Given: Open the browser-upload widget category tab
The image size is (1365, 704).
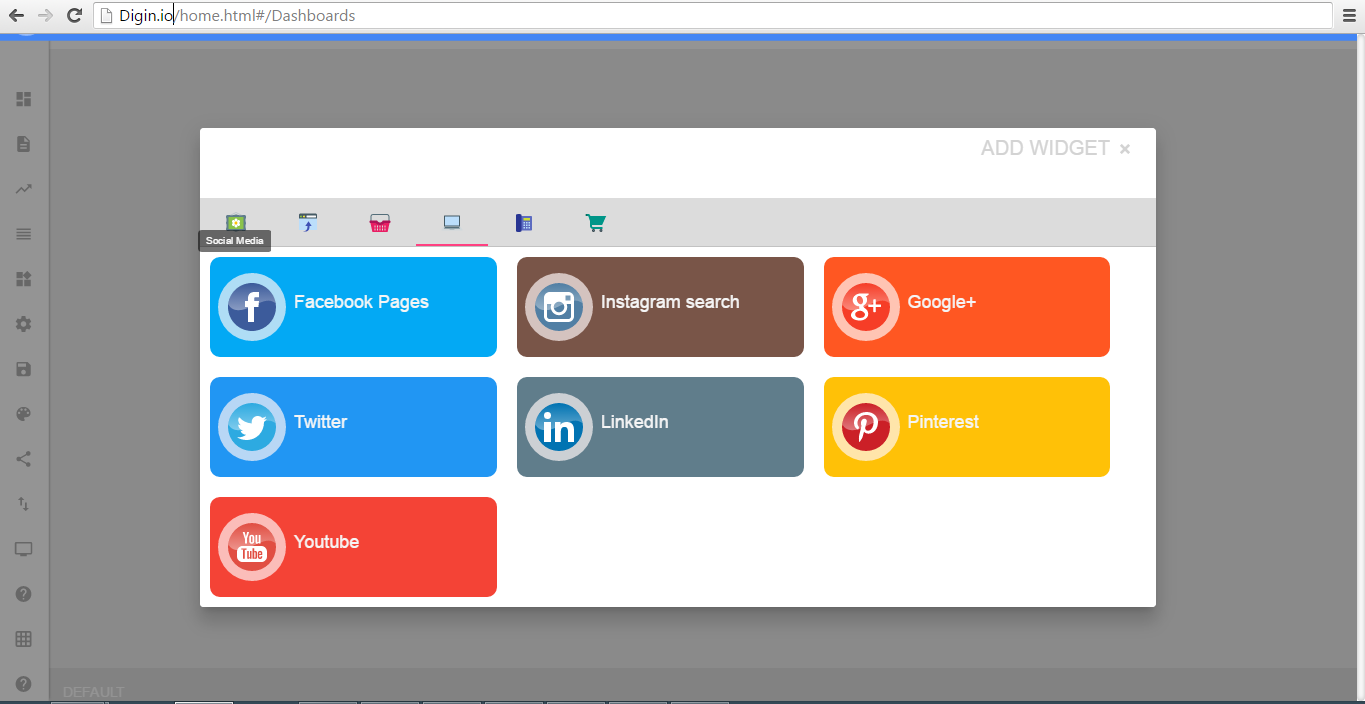Looking at the screenshot, I should (308, 223).
